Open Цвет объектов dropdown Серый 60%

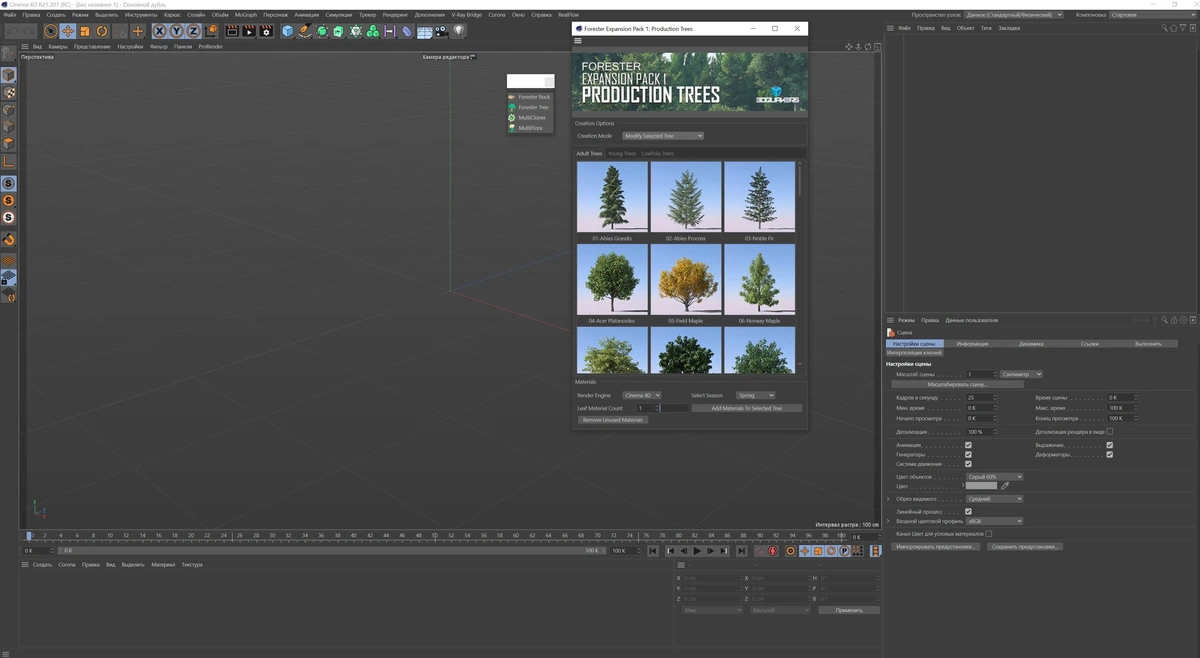pyautogui.click(x=994, y=477)
